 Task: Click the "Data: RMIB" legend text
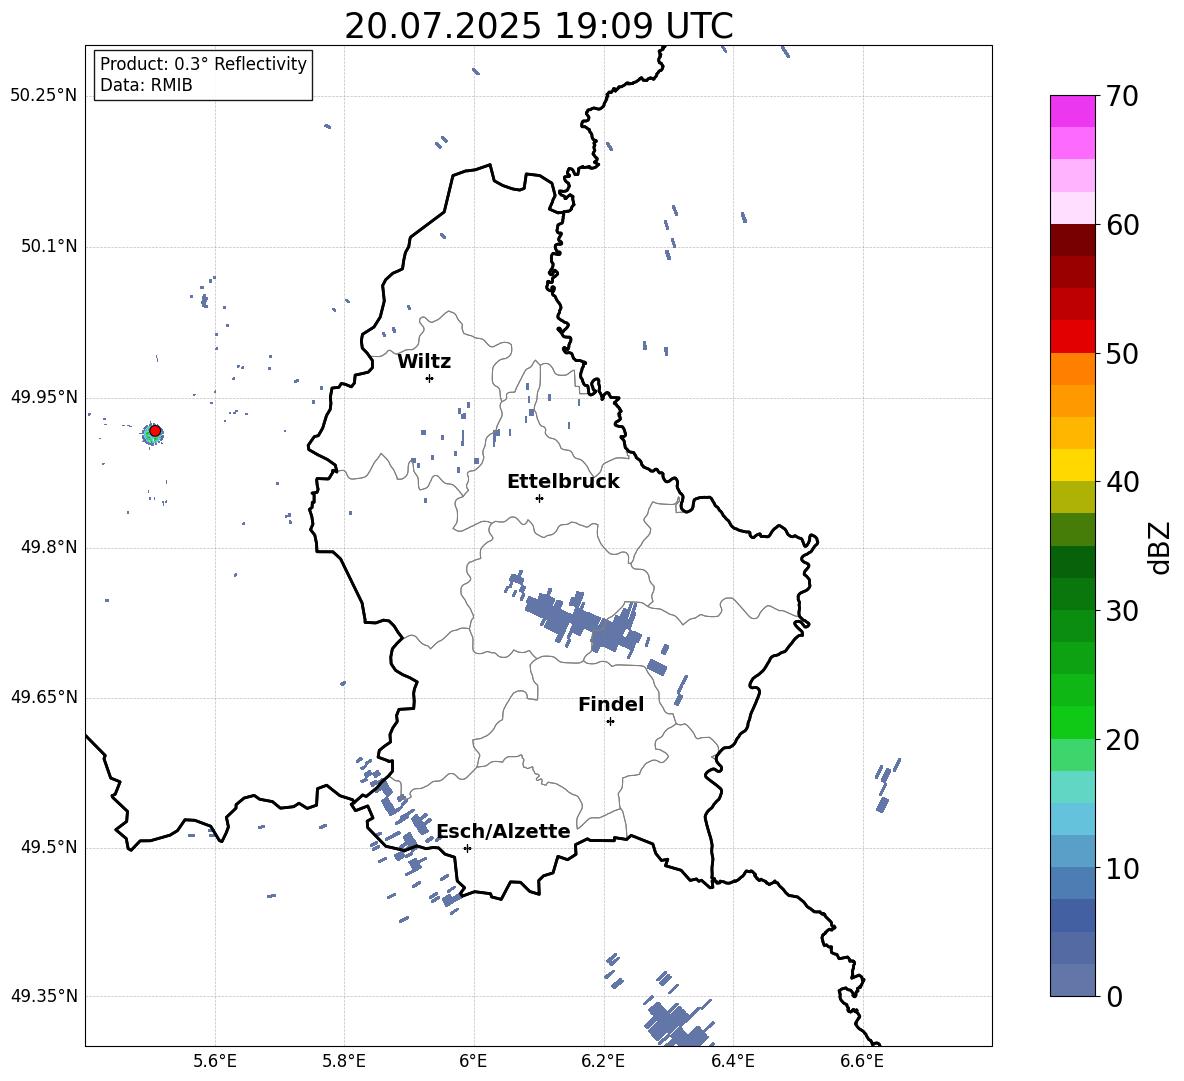point(146,85)
